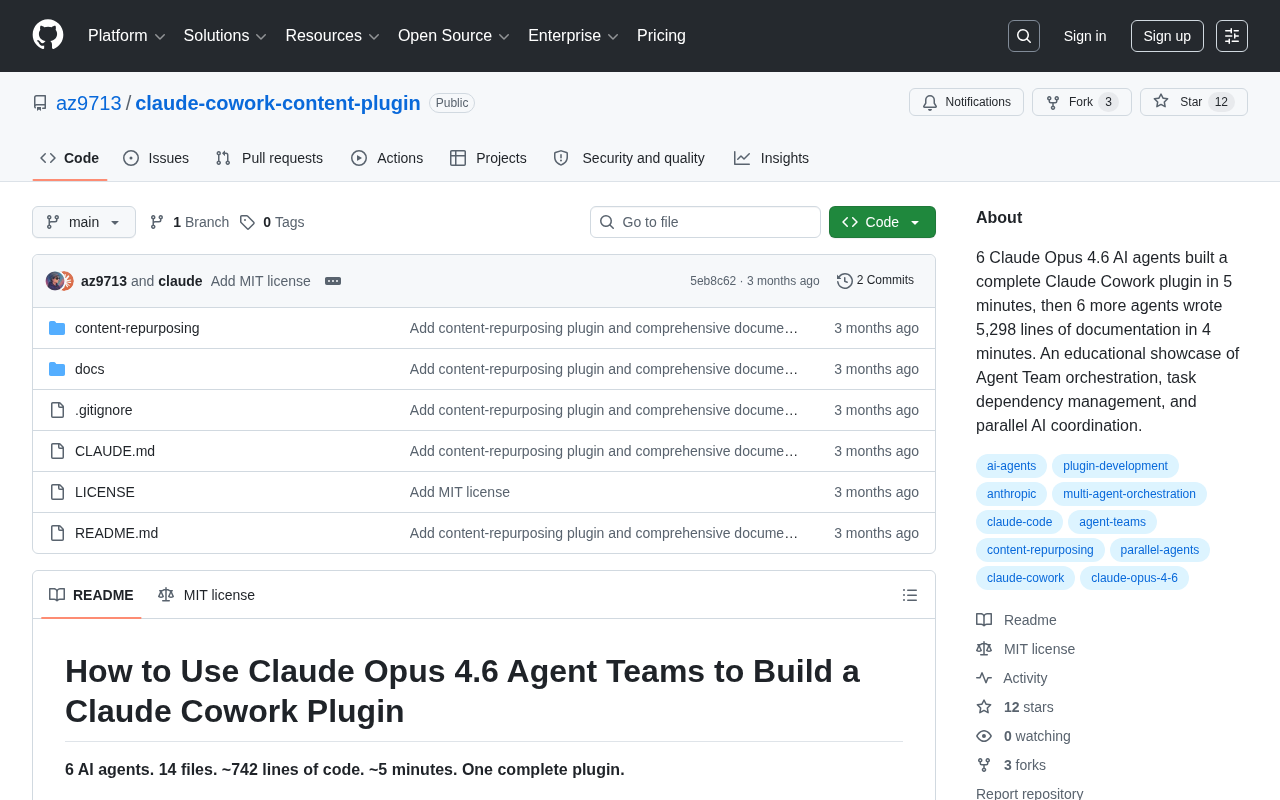This screenshot has height=800, width=1280.
Task: Open the Pricing link
Action: point(661,36)
